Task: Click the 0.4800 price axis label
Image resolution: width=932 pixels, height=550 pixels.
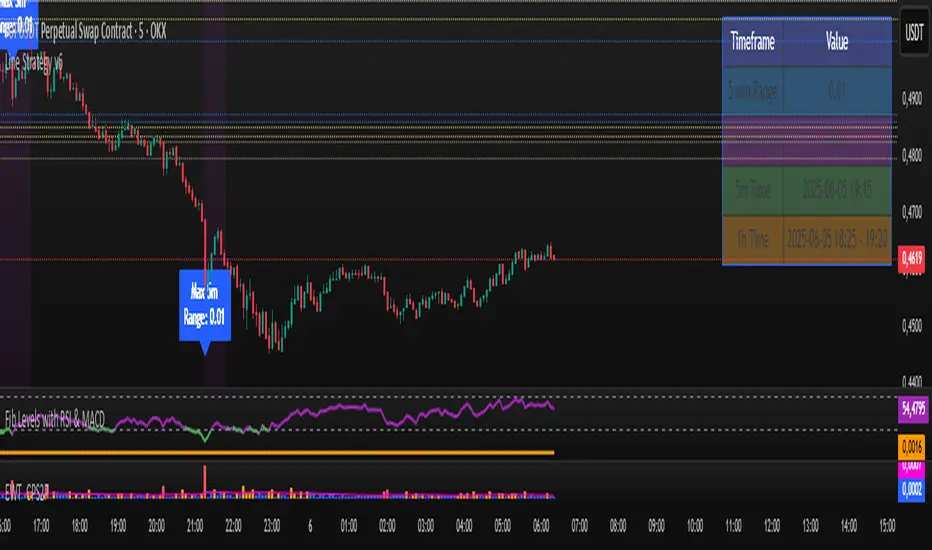Action: coord(912,156)
